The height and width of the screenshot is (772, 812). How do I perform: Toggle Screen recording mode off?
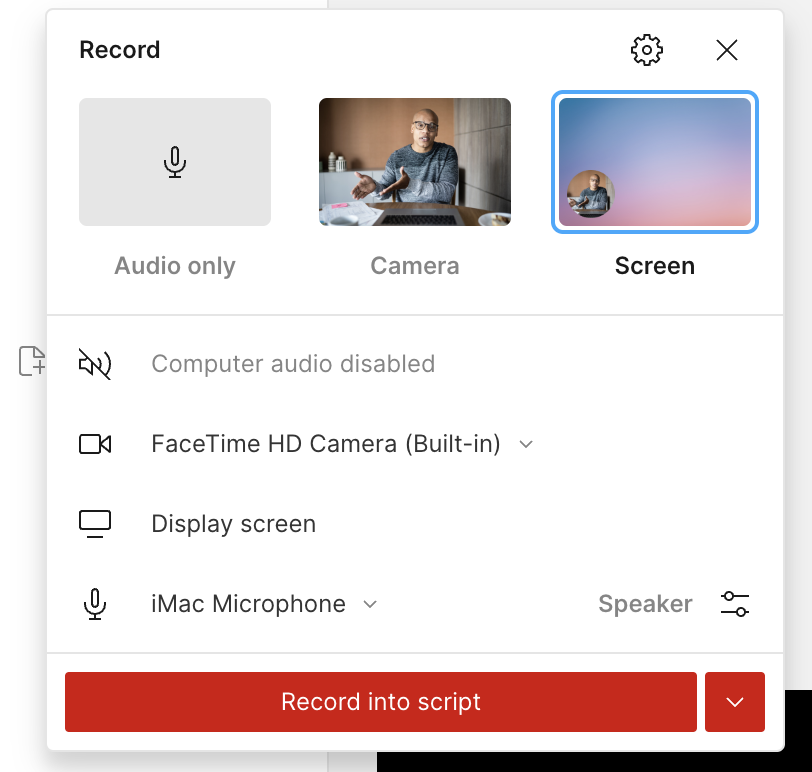point(654,161)
